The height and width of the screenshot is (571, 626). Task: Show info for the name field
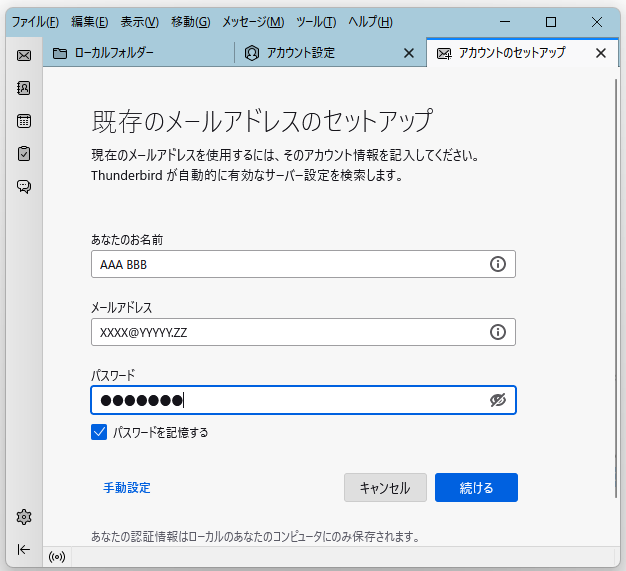pos(497,264)
